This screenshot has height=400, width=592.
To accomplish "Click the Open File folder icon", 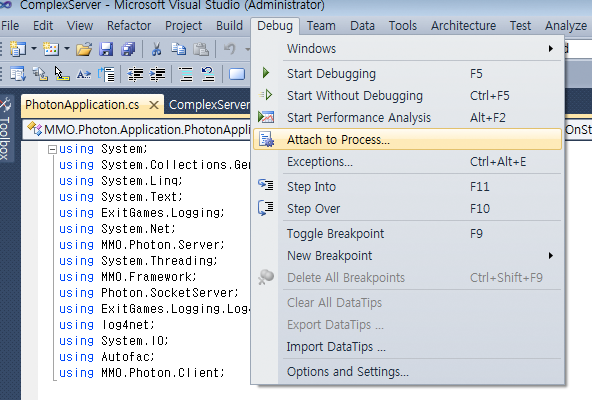I will click(84, 49).
